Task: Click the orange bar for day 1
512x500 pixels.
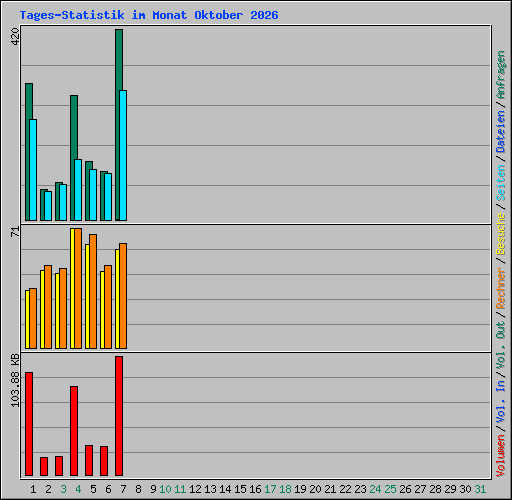Action: [33, 319]
